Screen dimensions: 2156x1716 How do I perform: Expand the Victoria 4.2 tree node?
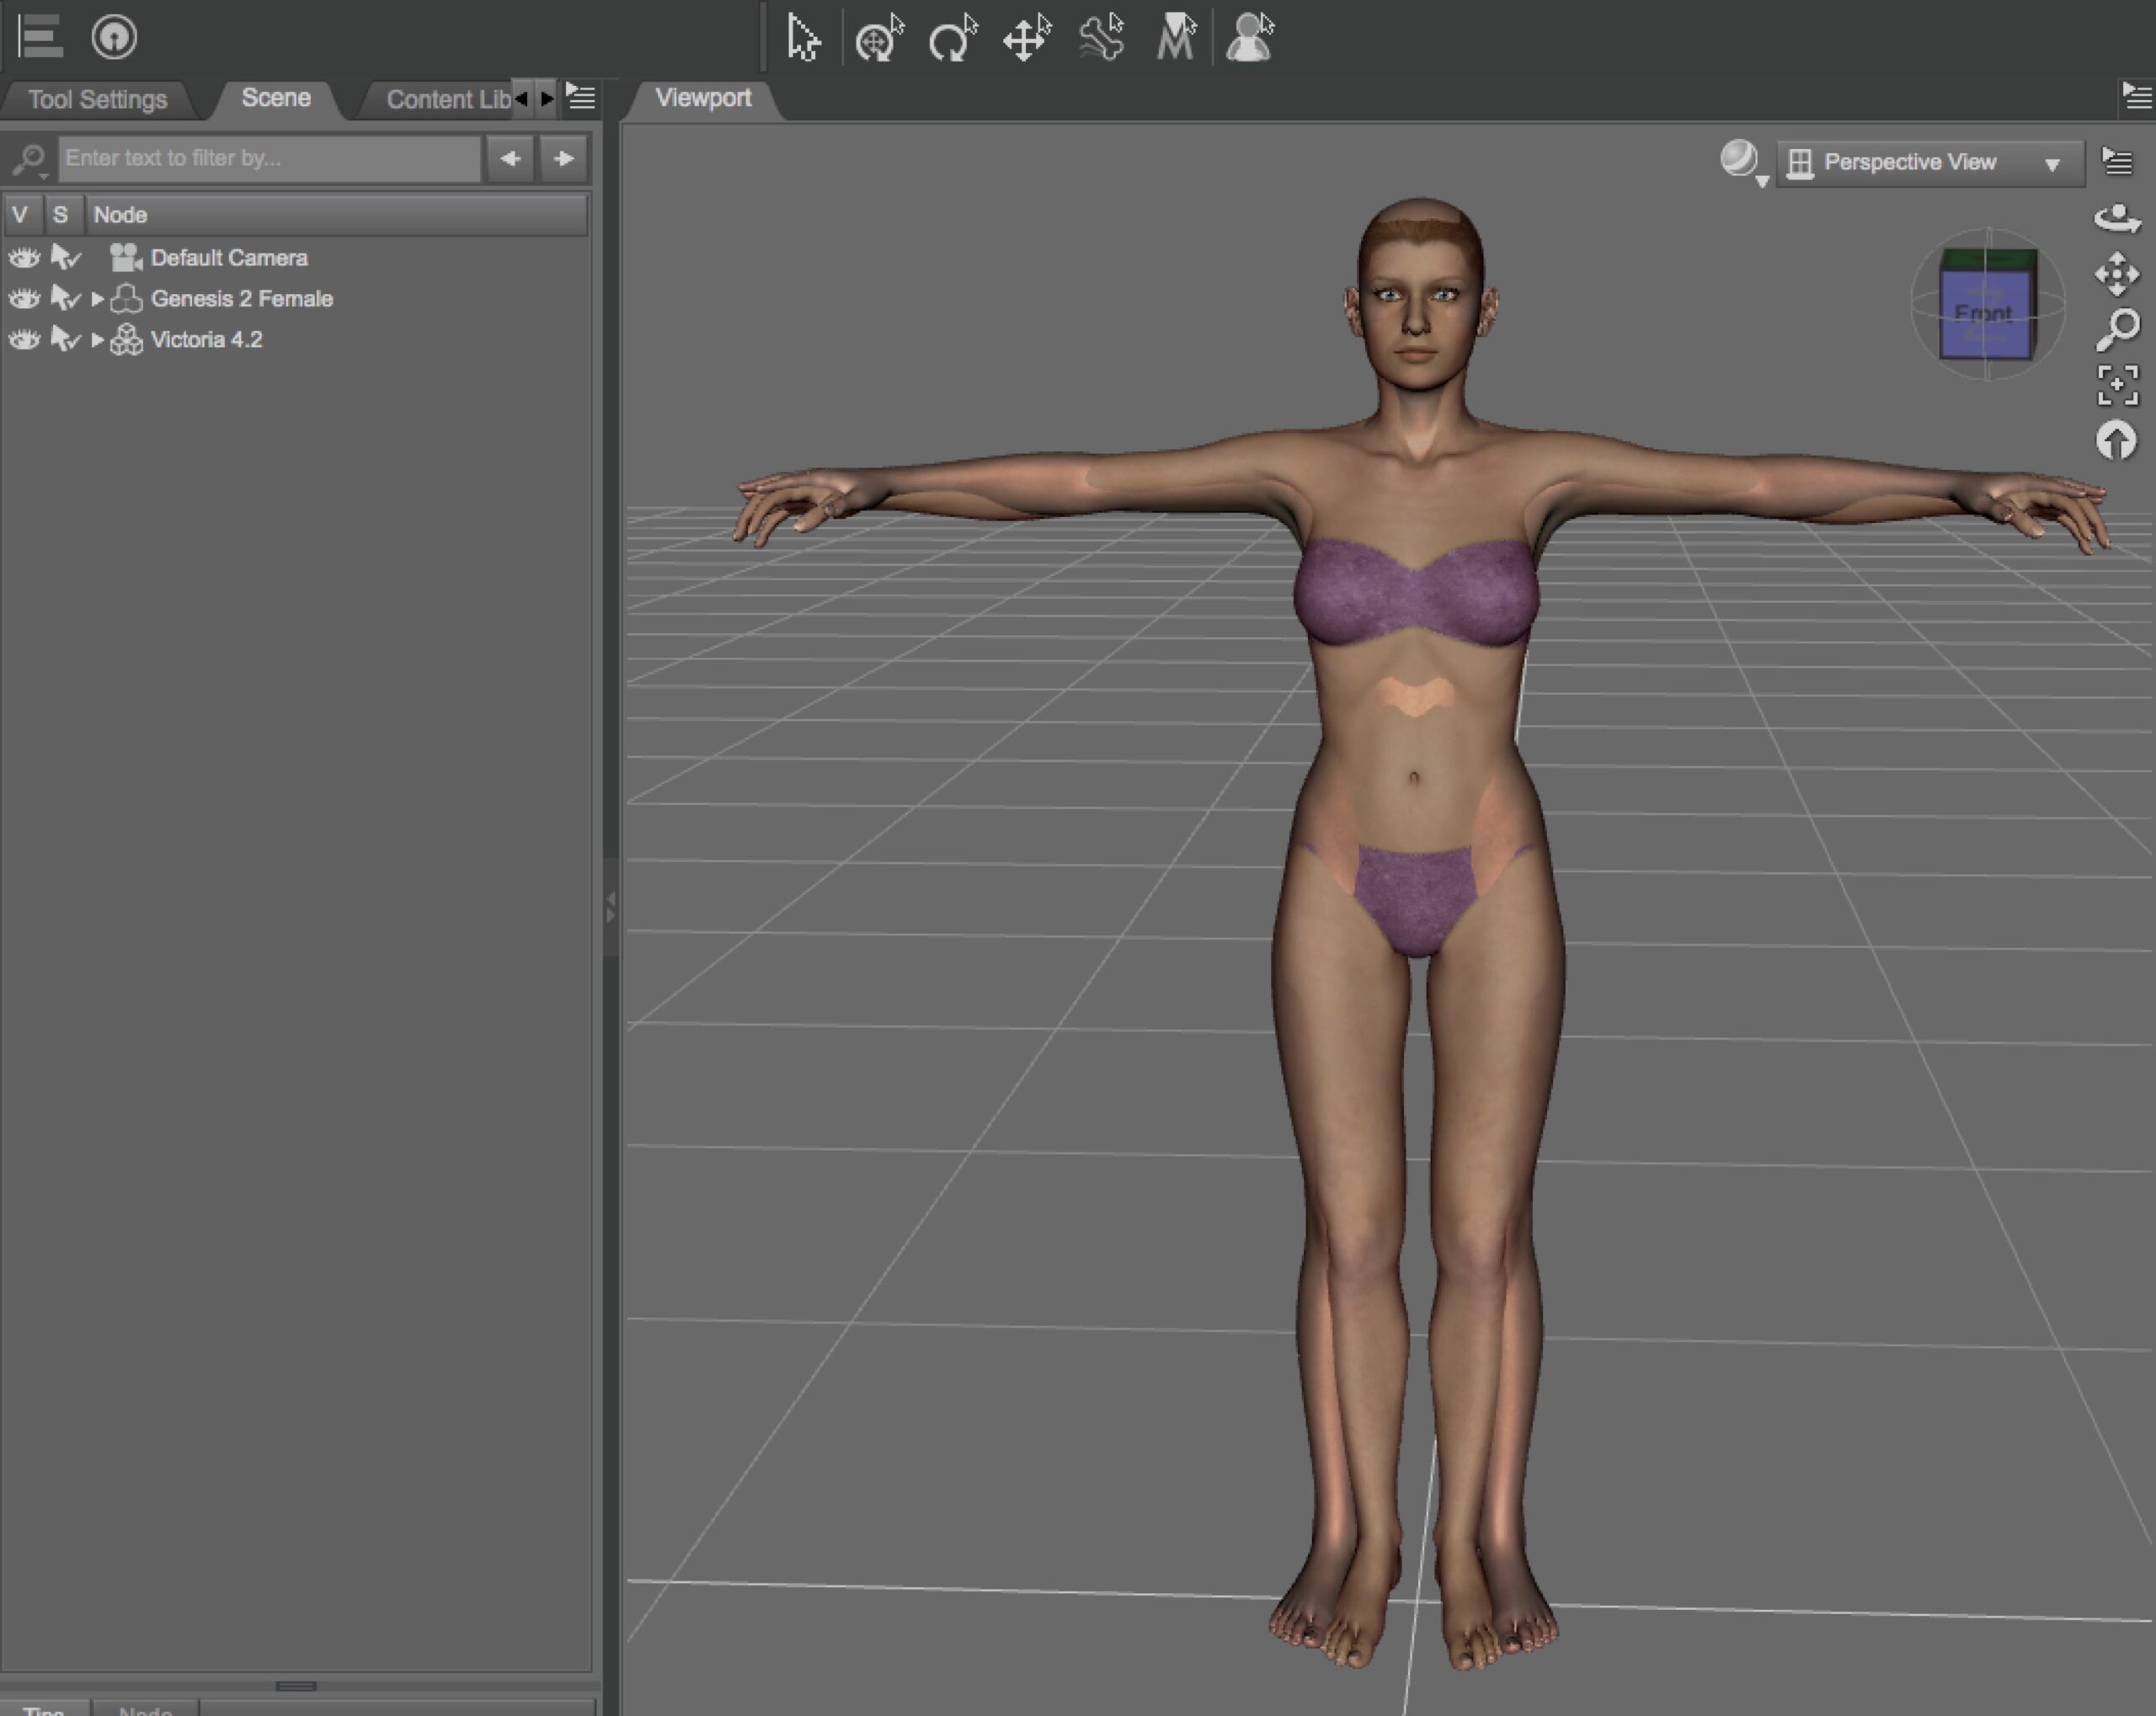click(97, 340)
